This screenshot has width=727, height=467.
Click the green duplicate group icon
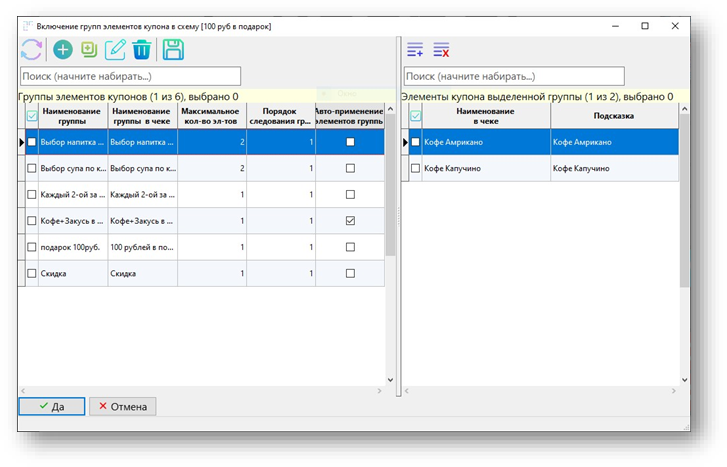[x=90, y=50]
